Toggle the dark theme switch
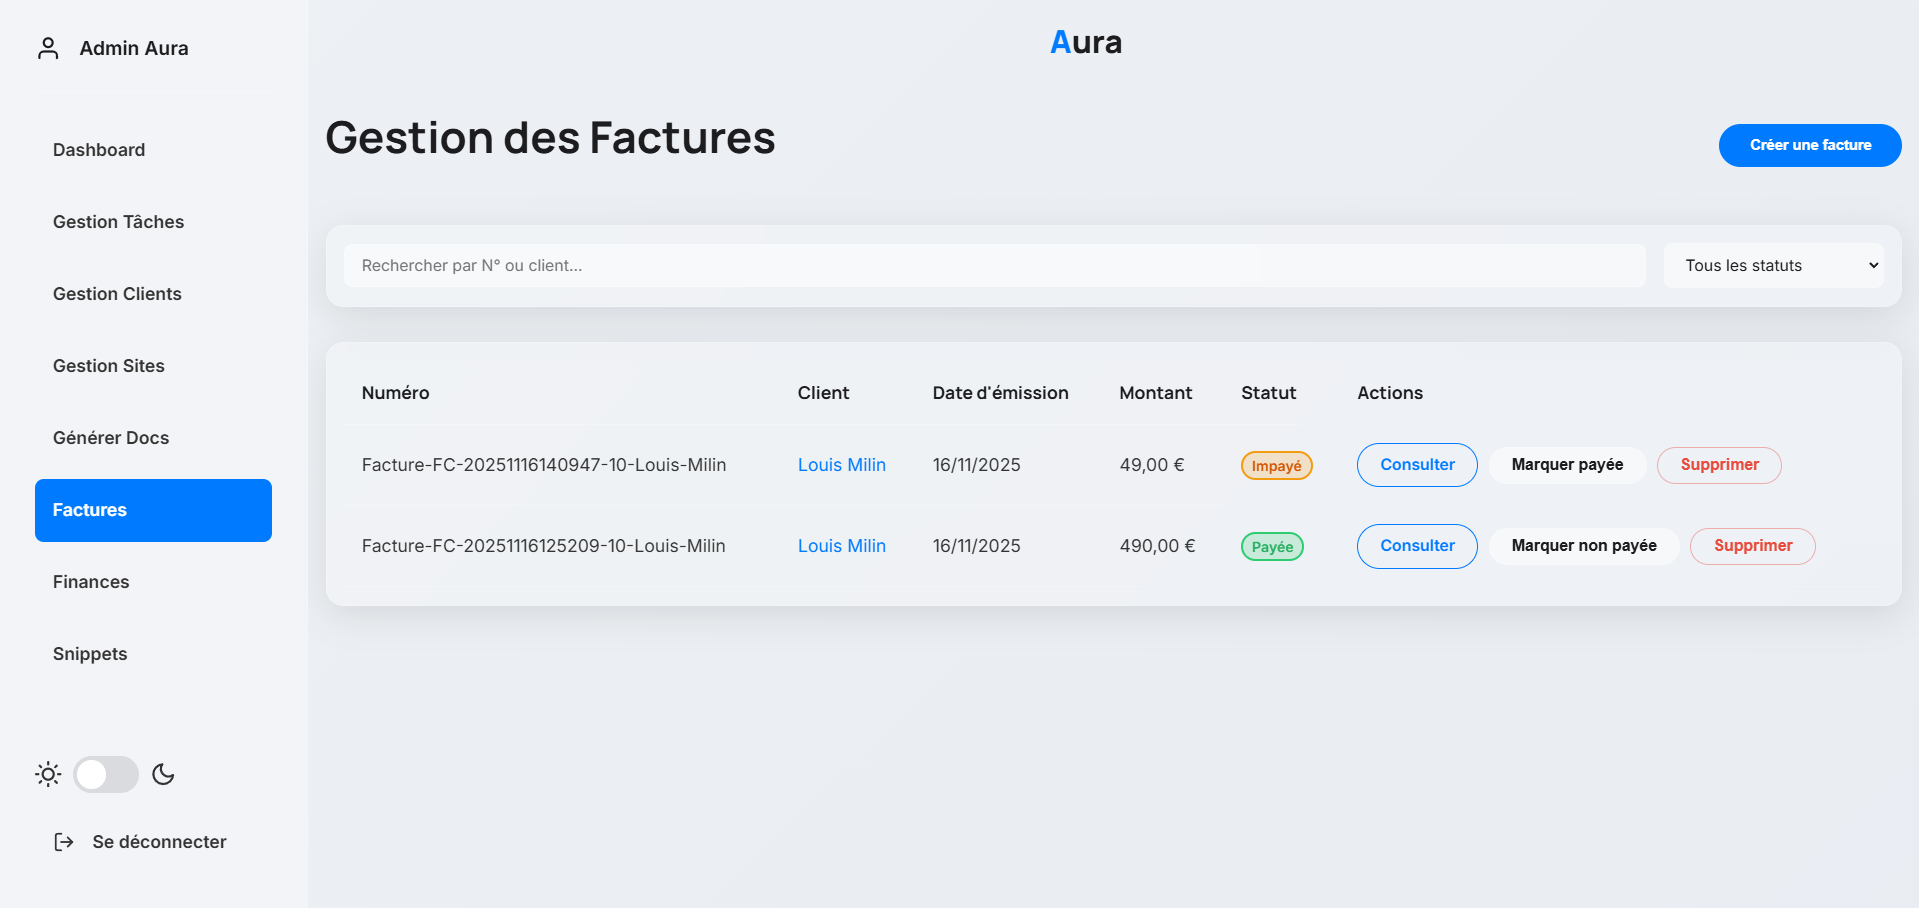1919x908 pixels. 106,774
